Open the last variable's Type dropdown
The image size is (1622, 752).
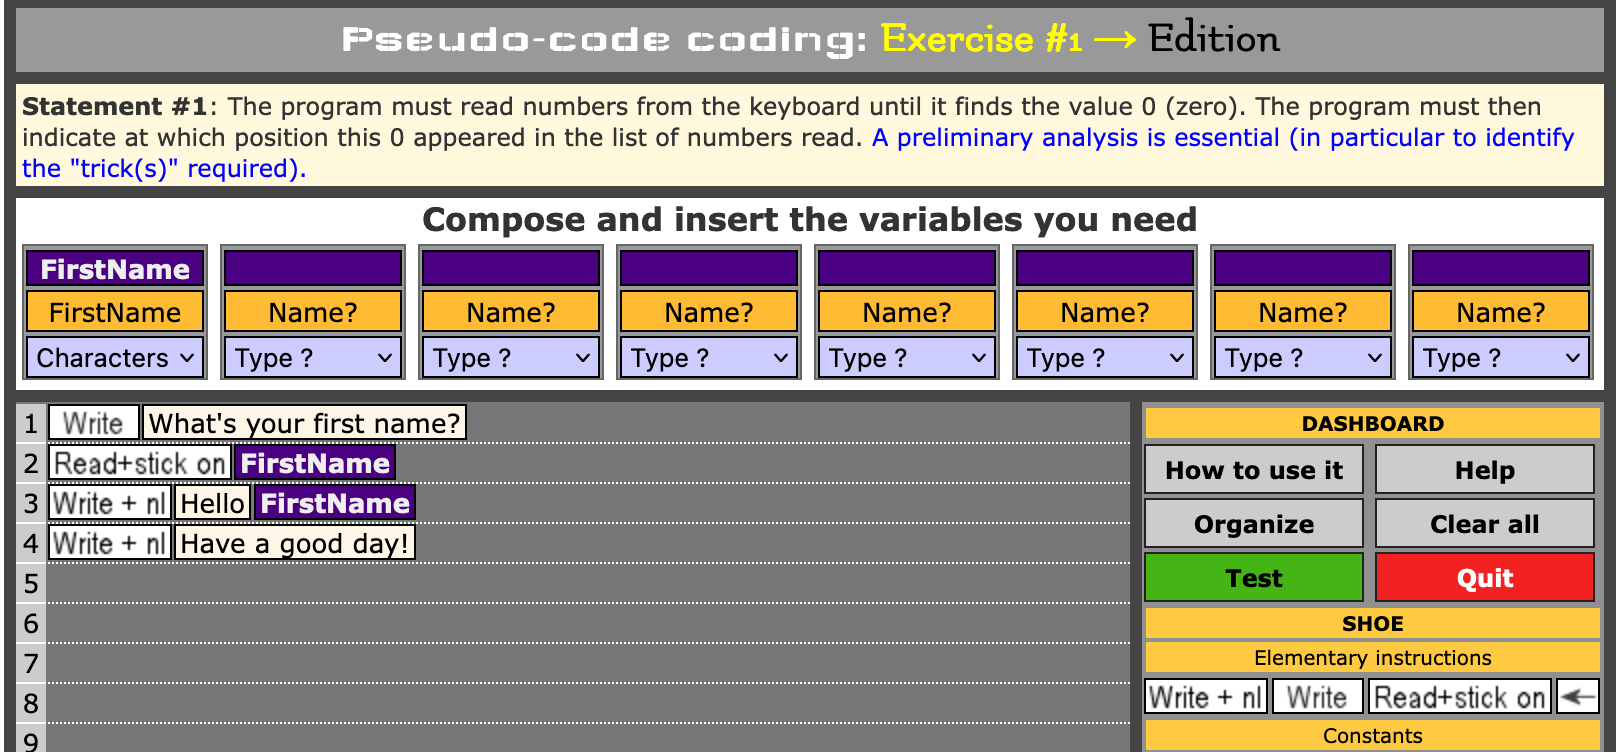coord(1500,358)
